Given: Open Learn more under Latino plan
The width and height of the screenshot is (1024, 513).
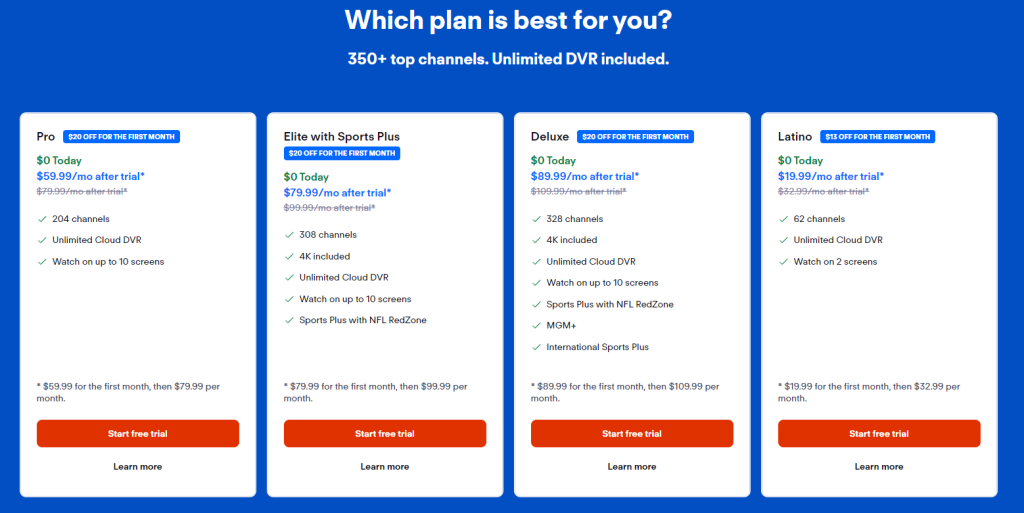Looking at the screenshot, I should pos(879,467).
